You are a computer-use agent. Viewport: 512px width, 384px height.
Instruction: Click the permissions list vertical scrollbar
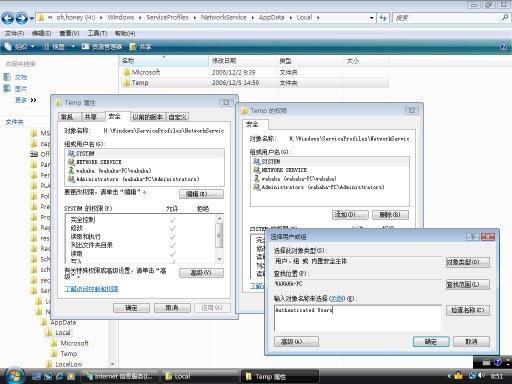(219, 239)
